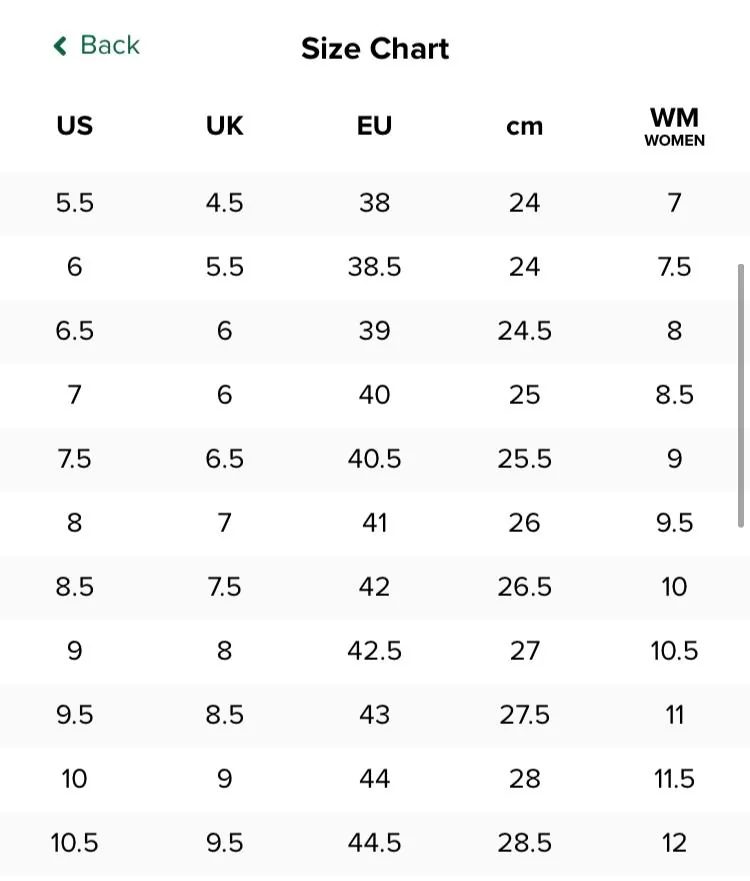Click US size 9.5 cell

75,715
